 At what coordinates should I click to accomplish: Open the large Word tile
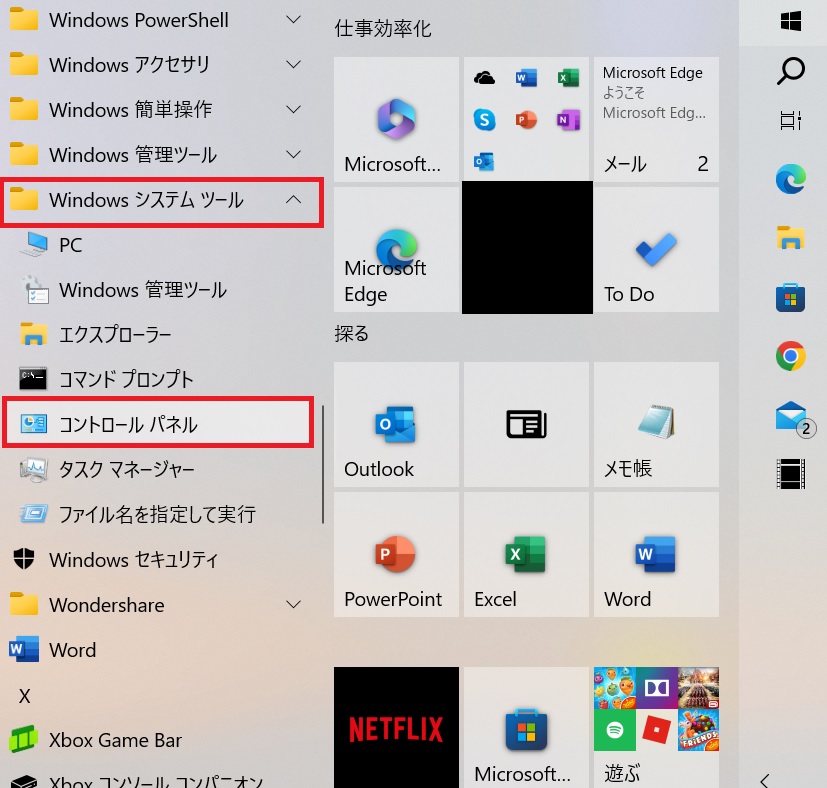tap(656, 554)
